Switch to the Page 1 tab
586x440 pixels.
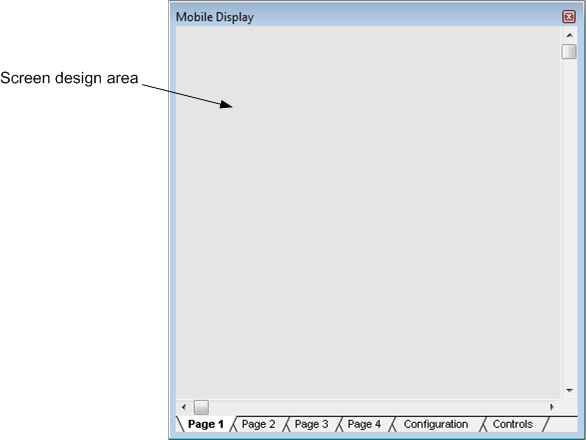(206, 424)
